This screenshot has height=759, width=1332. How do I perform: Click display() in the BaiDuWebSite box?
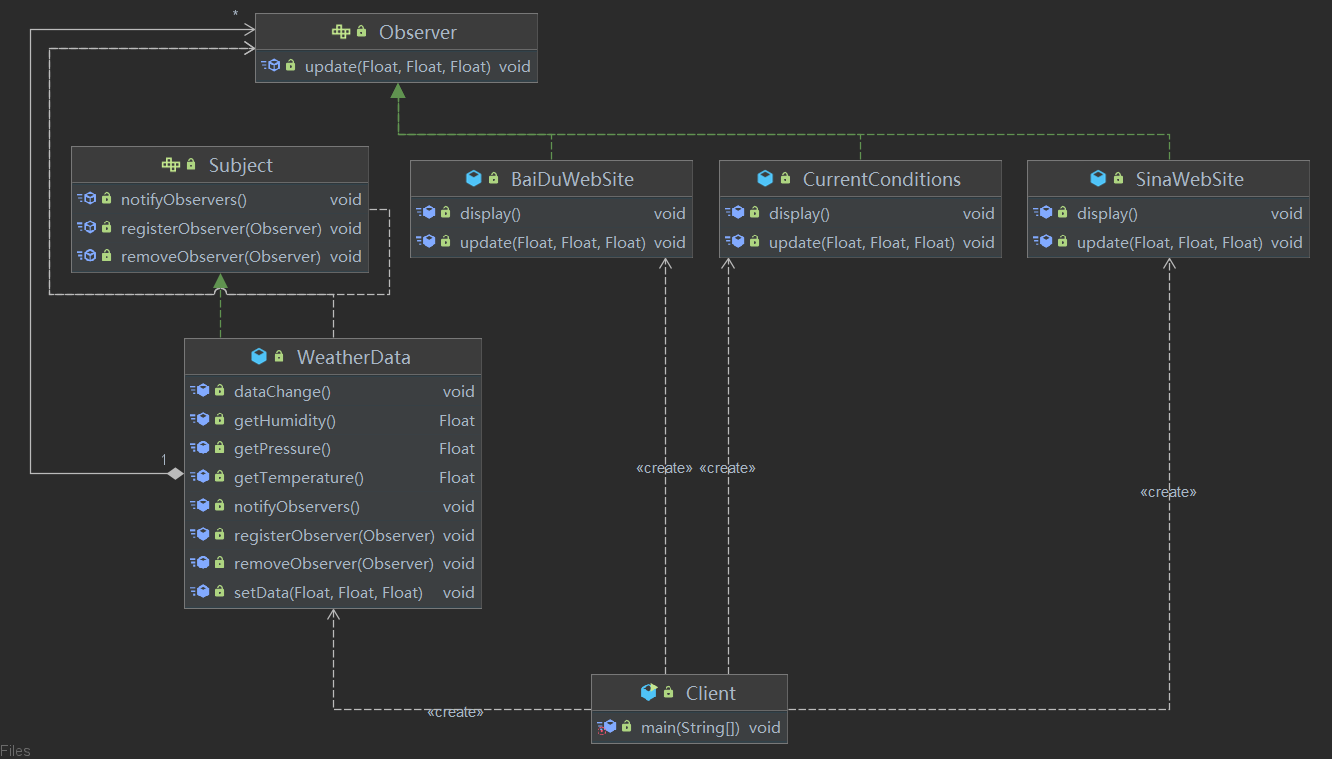(491, 213)
